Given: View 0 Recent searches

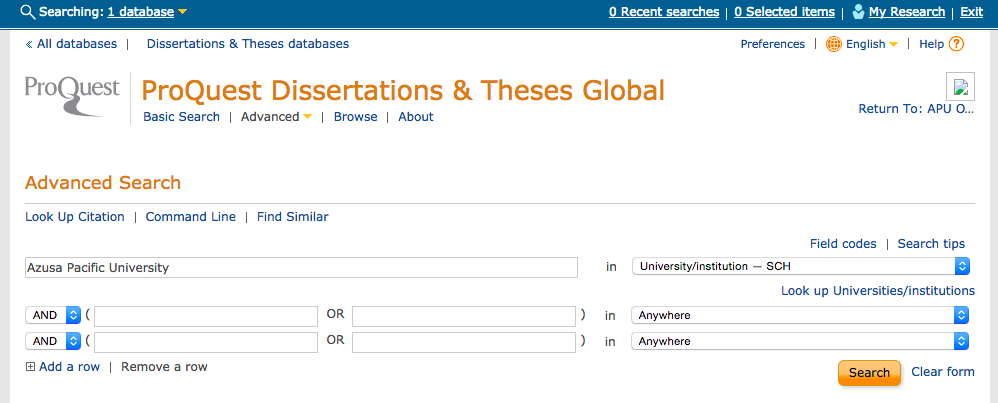Looking at the screenshot, I should click(x=664, y=11).
